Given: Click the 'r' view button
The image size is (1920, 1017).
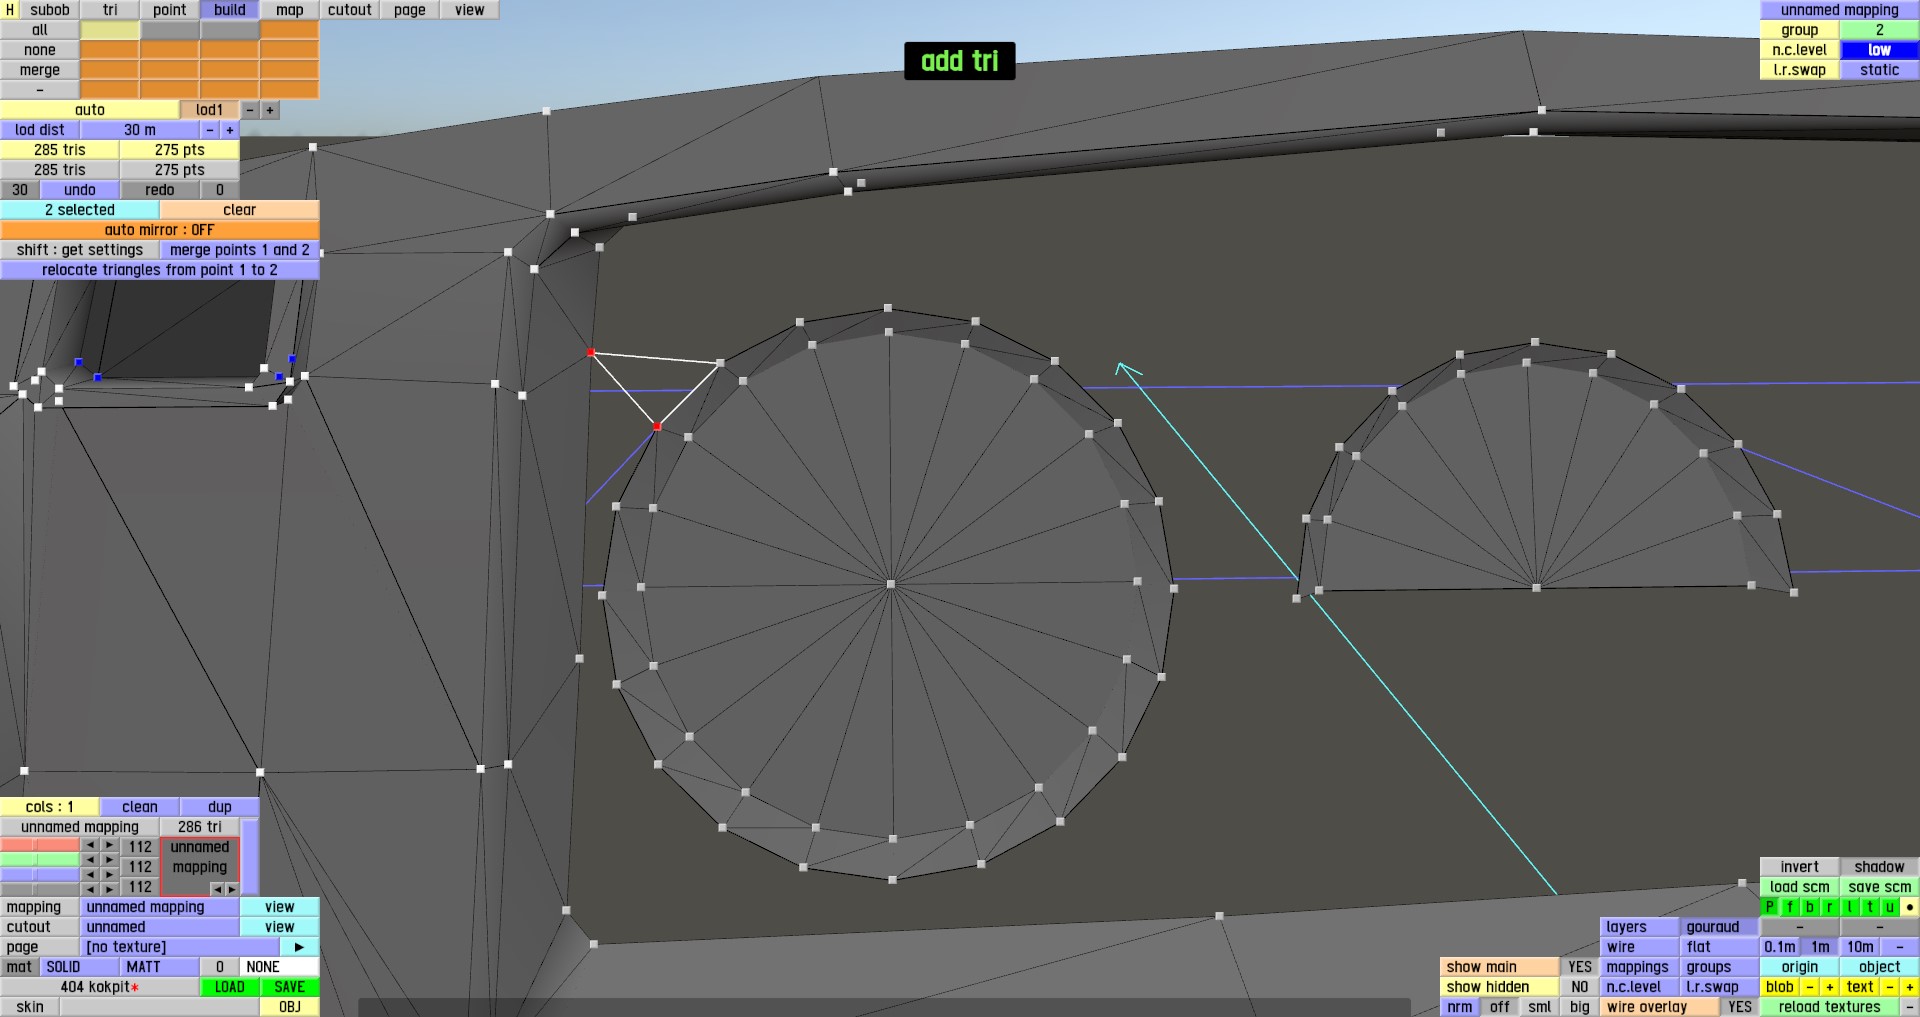Looking at the screenshot, I should [1830, 907].
